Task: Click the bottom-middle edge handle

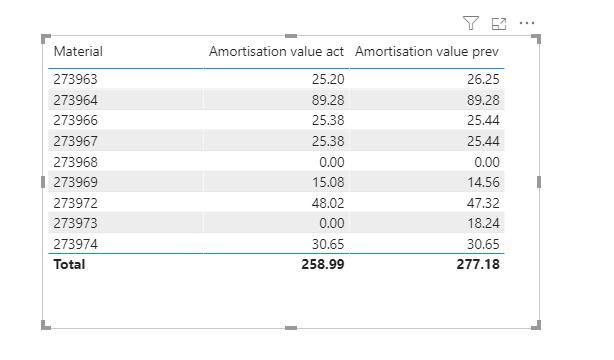Action: click(x=291, y=328)
